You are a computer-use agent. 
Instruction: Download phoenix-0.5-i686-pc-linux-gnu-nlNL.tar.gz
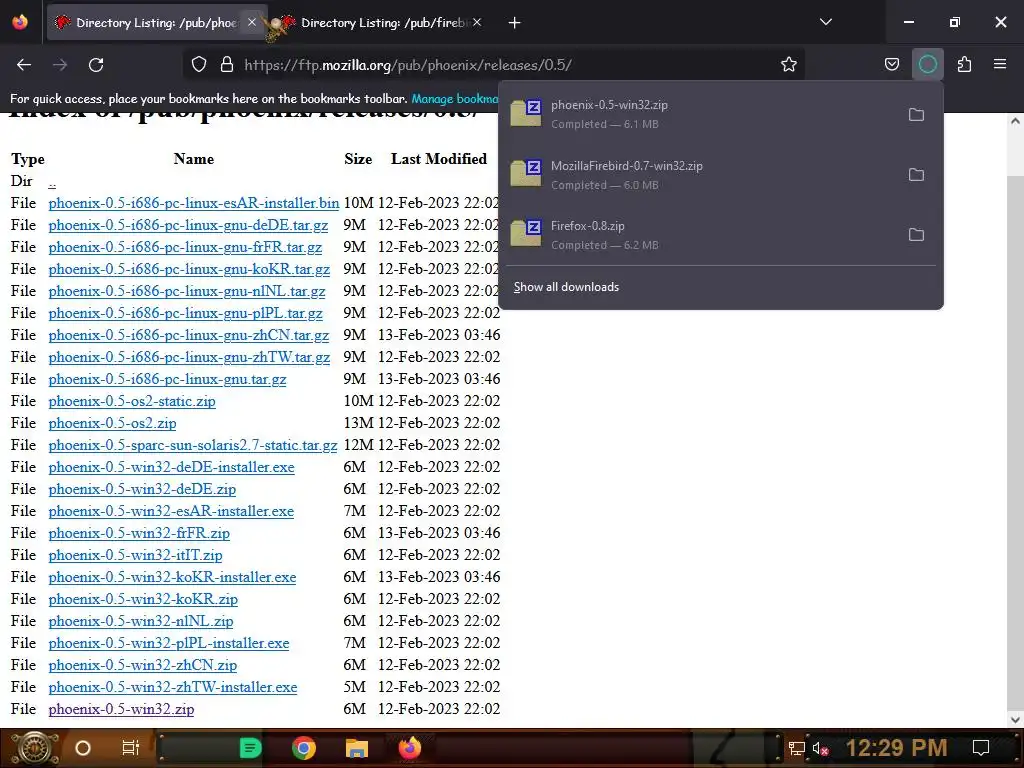[187, 291]
